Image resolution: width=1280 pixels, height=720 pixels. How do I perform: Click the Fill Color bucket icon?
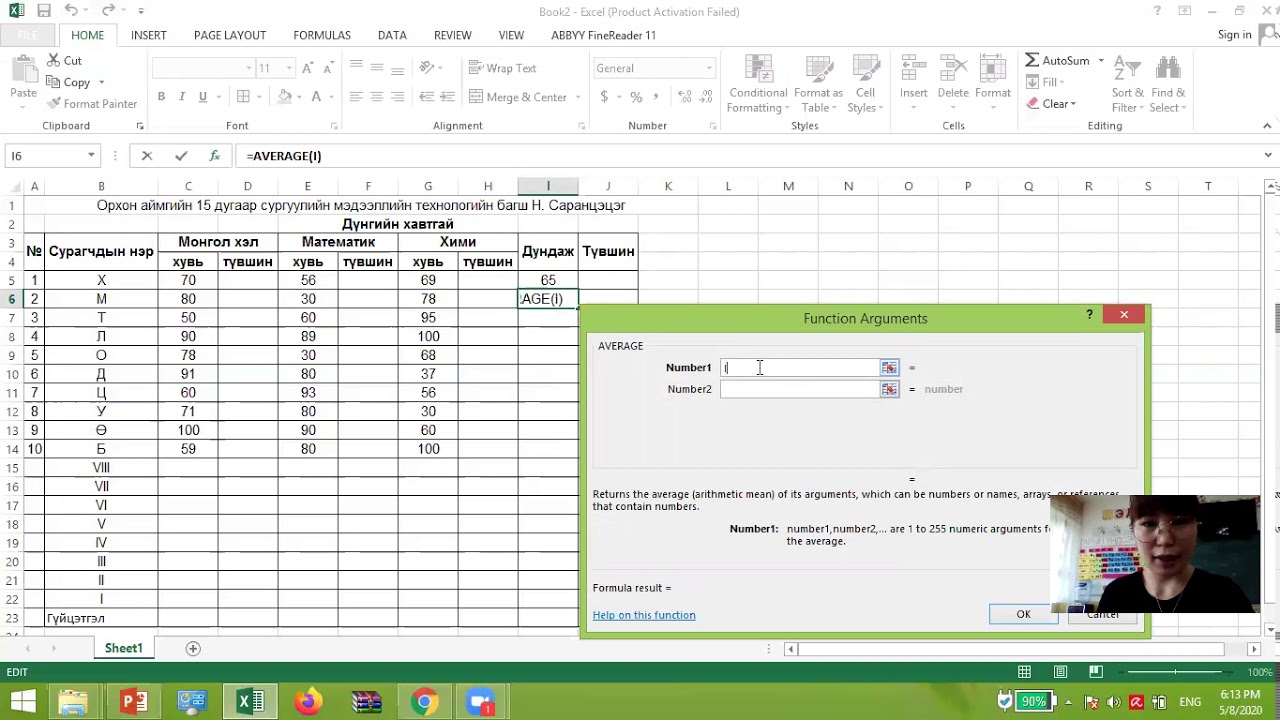(285, 97)
